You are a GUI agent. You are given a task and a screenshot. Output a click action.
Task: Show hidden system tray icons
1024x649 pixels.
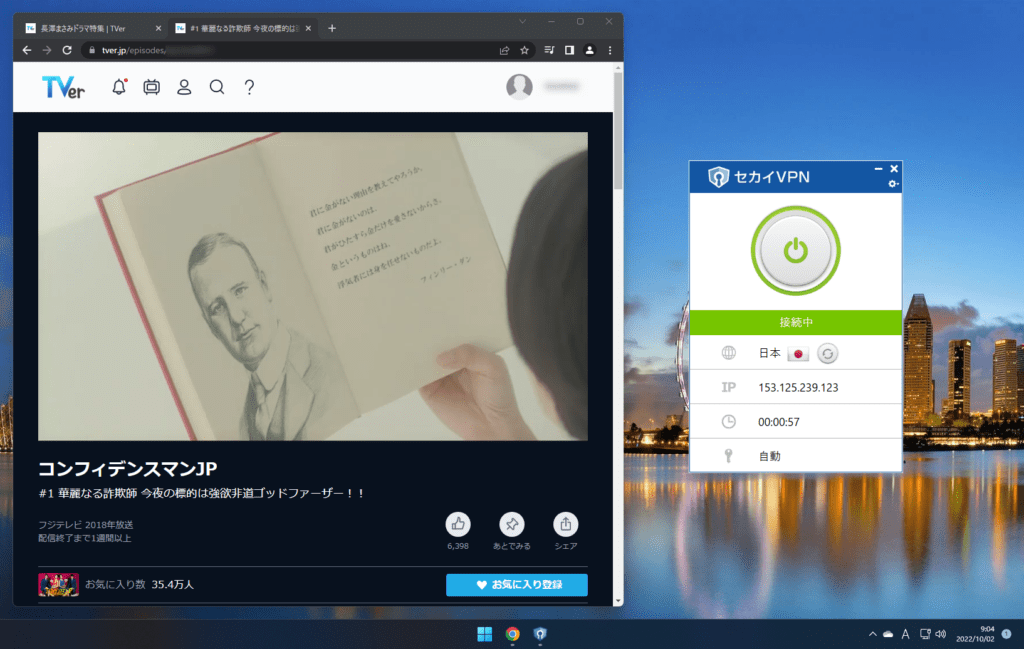pos(872,634)
